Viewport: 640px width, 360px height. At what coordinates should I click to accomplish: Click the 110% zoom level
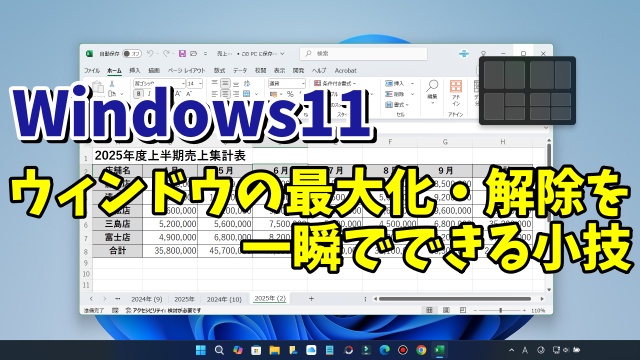538,311
